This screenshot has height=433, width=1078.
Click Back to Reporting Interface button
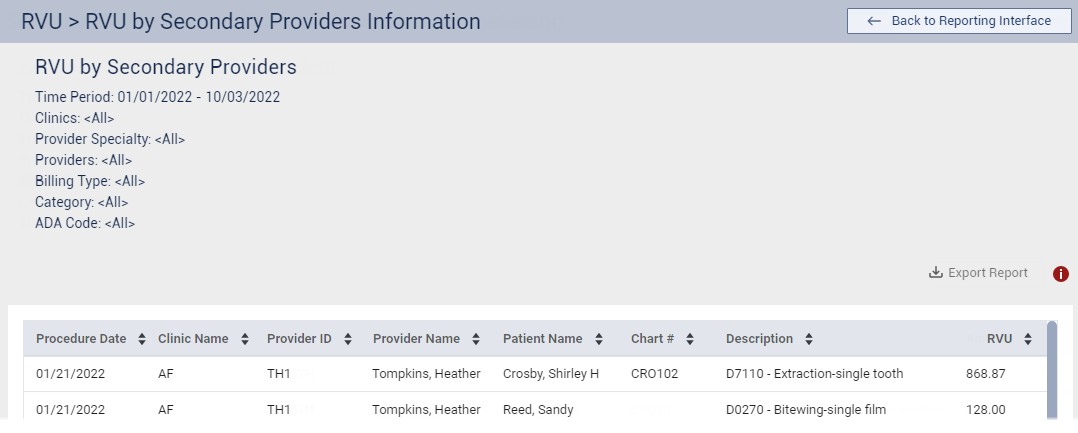[959, 21]
